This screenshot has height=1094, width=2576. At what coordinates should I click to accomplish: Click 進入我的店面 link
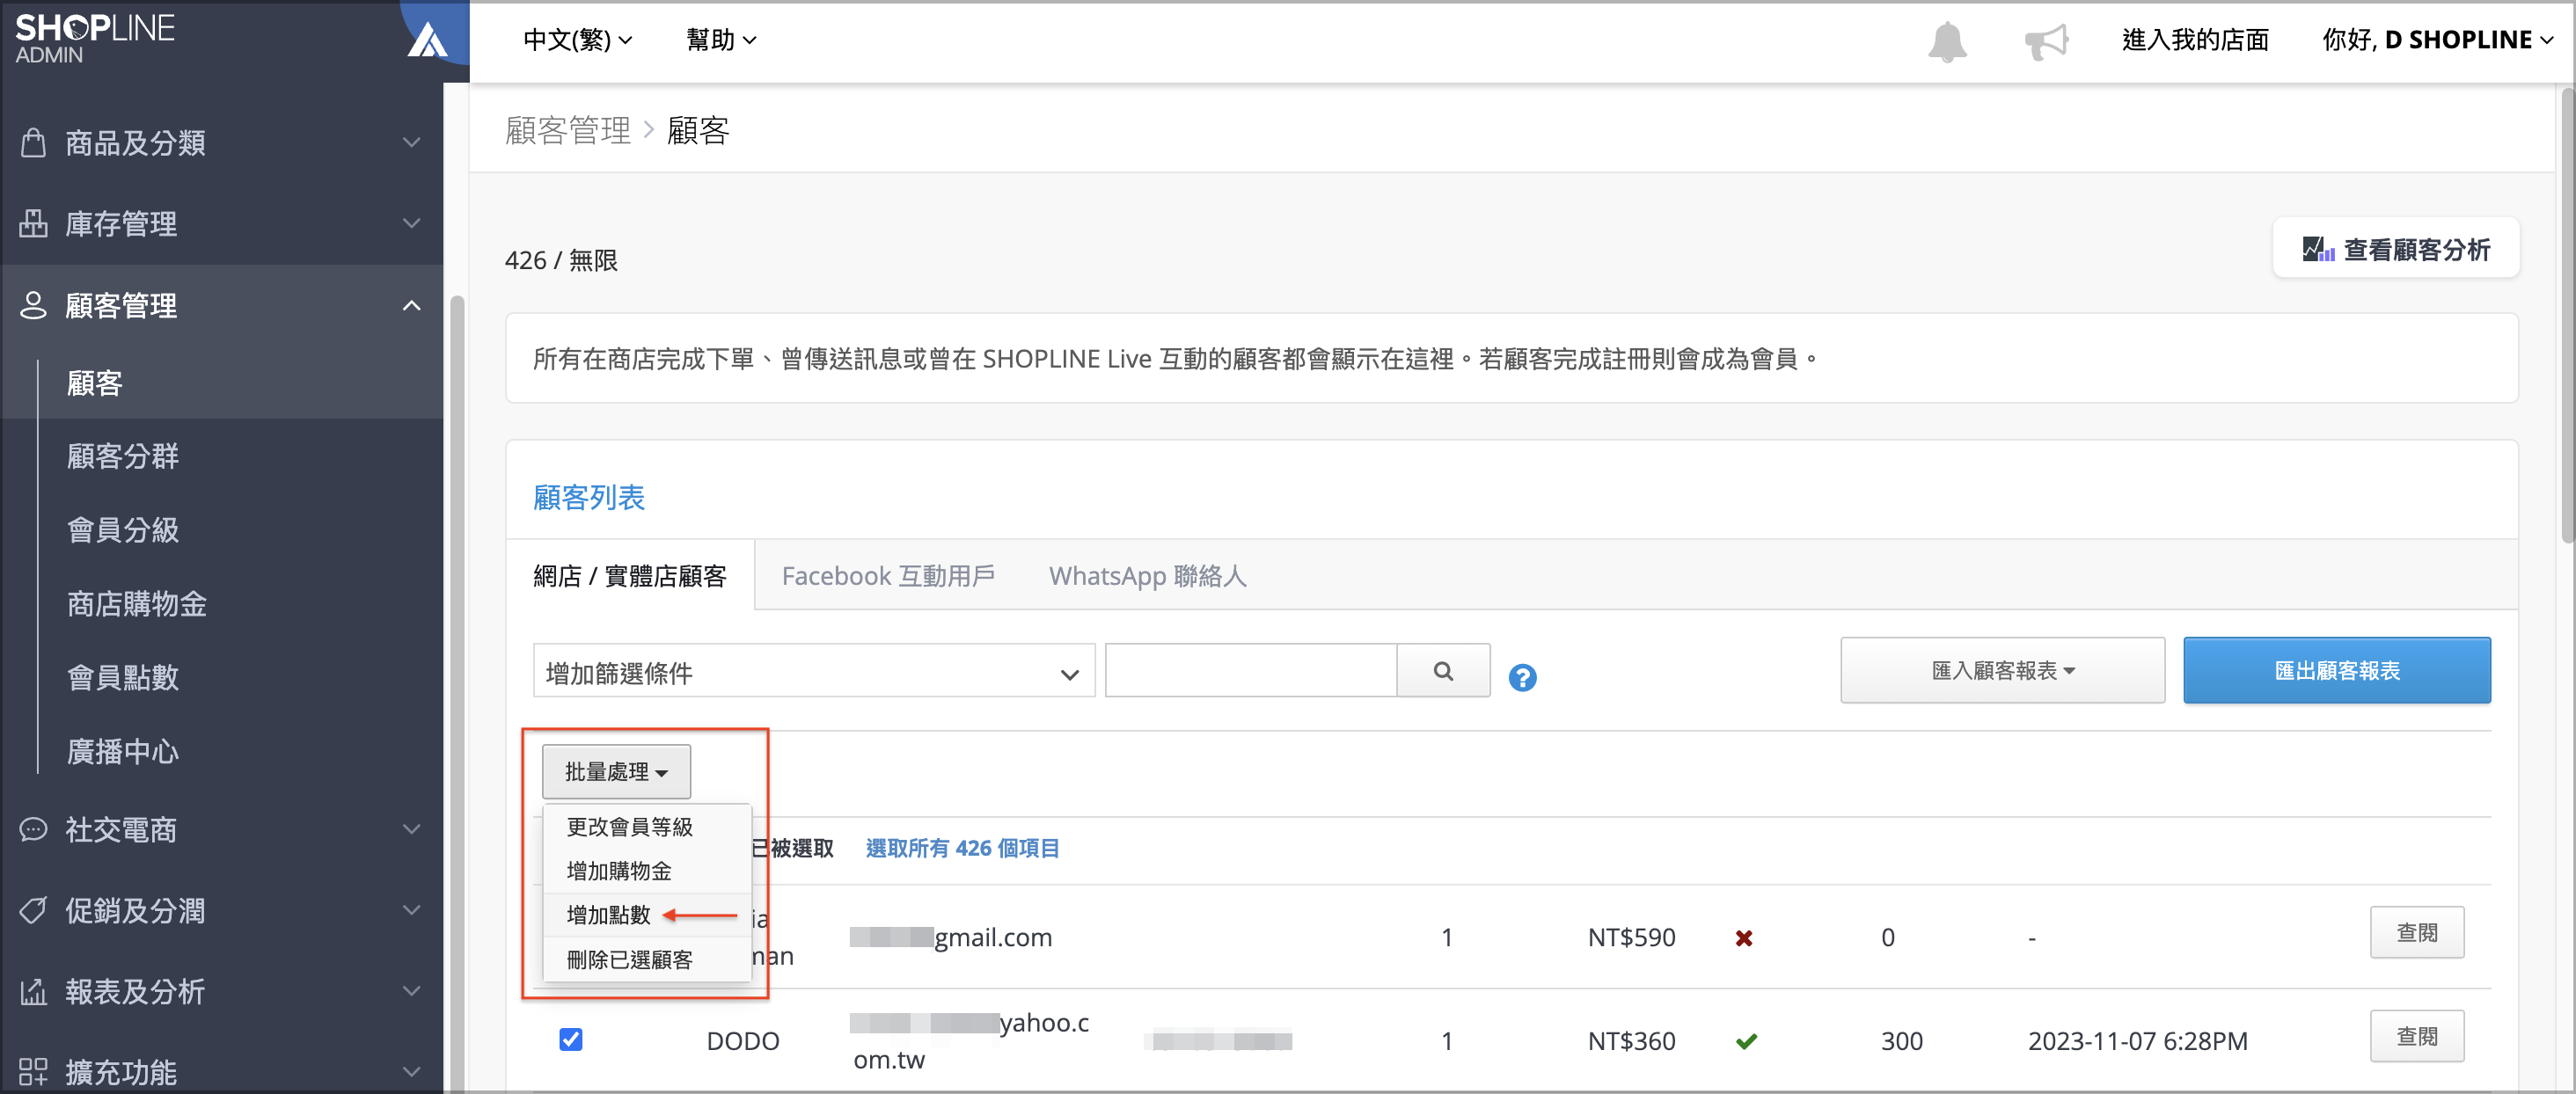[x=2195, y=40]
